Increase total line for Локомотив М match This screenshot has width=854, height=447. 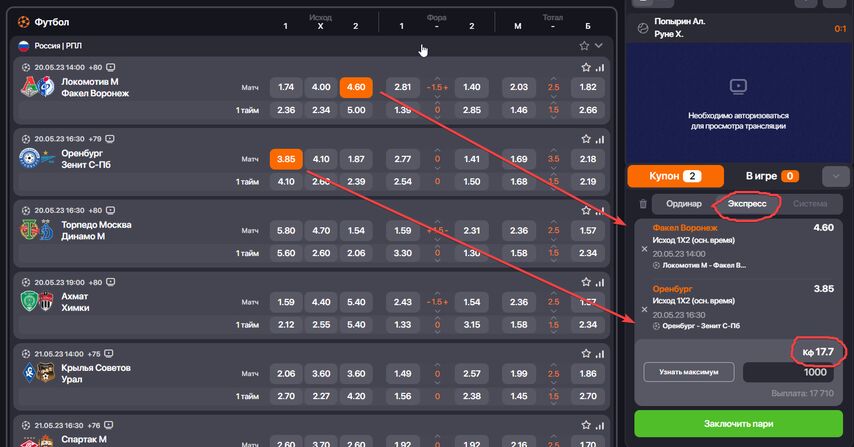(x=553, y=78)
